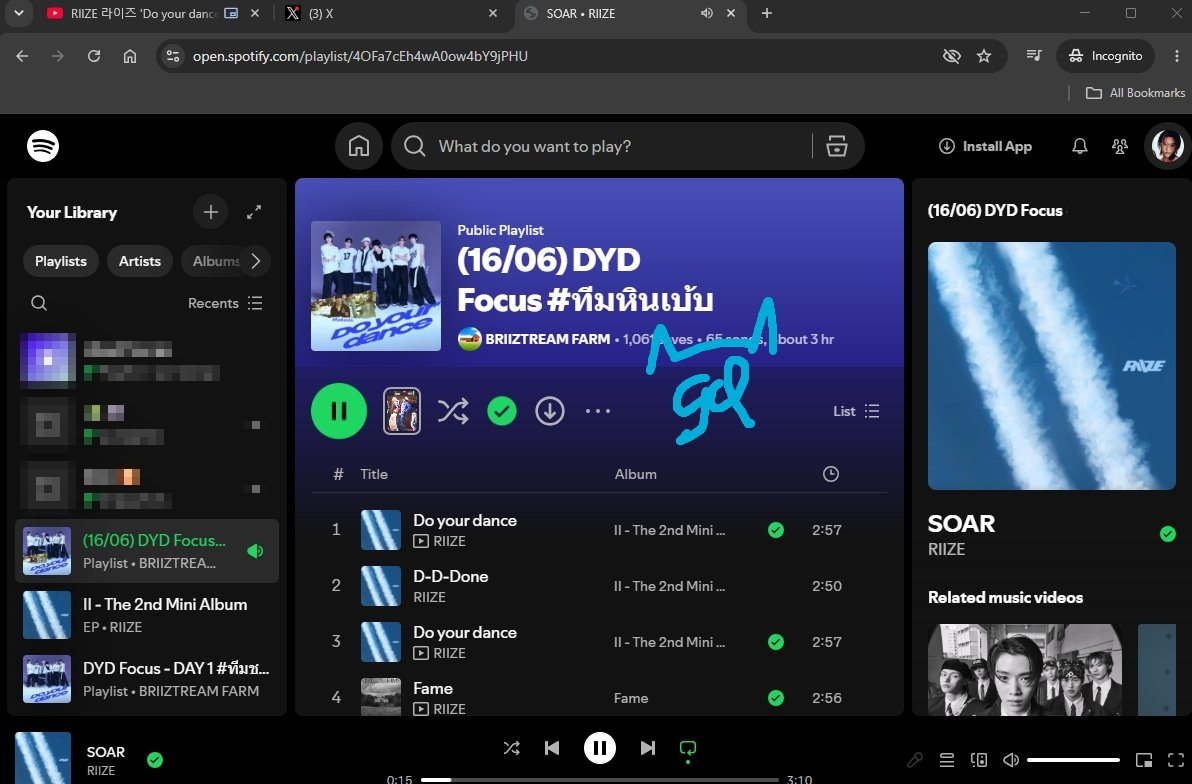Open All Bookmarks folder
Screen dimensions: 1192x784
point(1135,93)
